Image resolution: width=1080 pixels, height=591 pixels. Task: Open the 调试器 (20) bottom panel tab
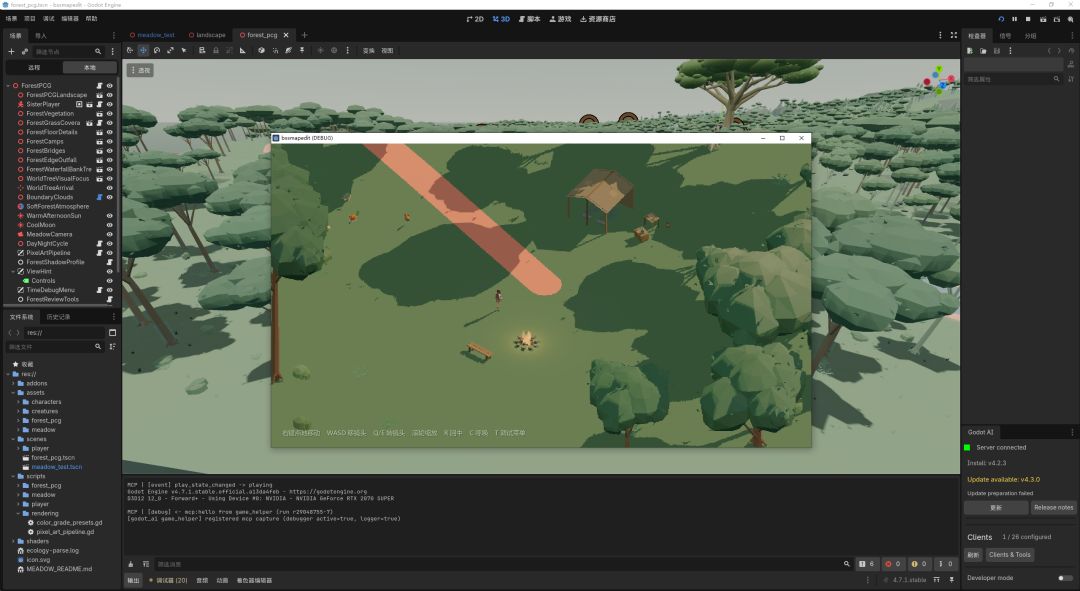(x=169, y=581)
